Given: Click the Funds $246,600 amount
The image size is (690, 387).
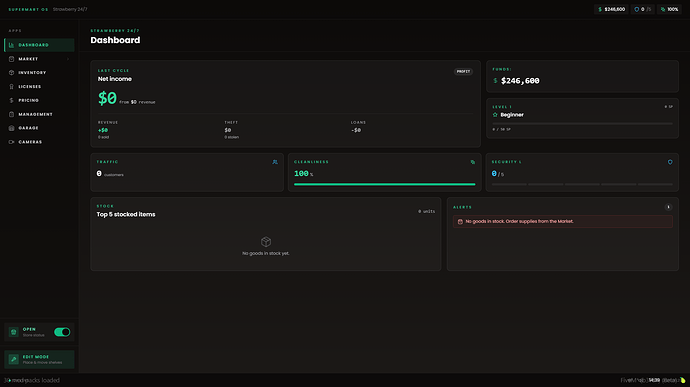Looking at the screenshot, I should click(520, 81).
